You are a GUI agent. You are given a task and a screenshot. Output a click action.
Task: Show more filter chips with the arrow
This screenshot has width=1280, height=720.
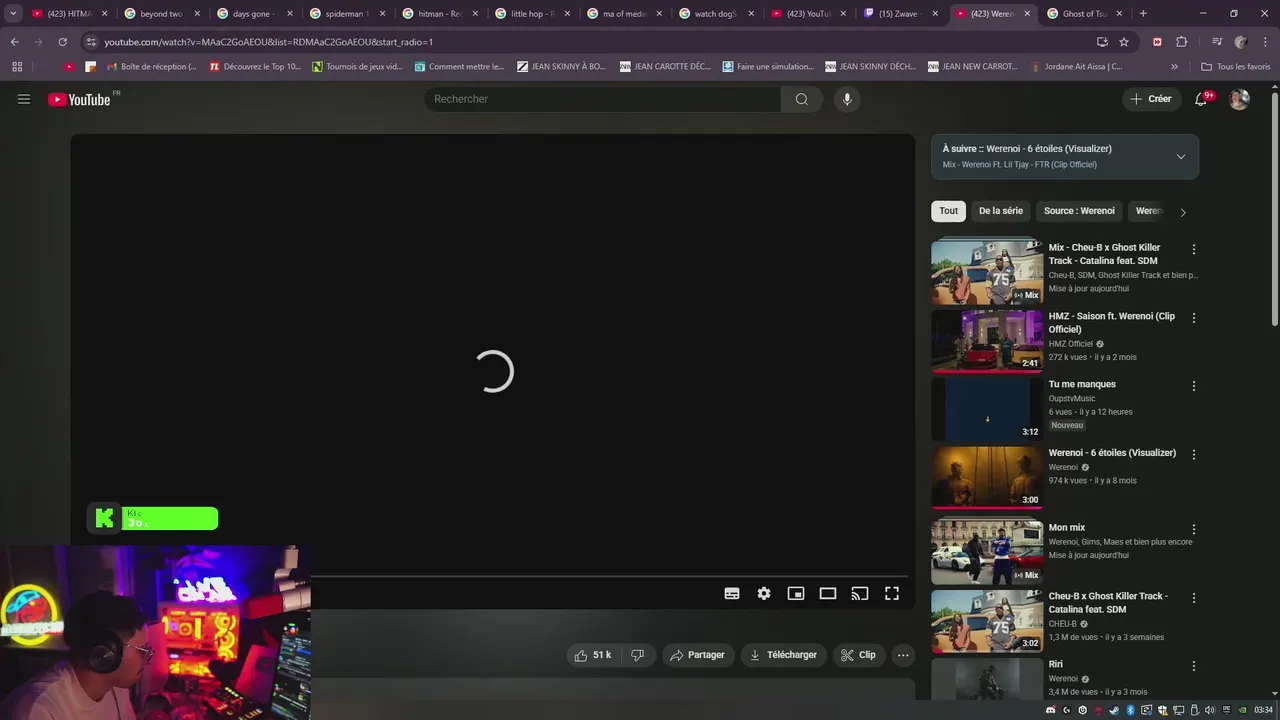pos(1183,212)
